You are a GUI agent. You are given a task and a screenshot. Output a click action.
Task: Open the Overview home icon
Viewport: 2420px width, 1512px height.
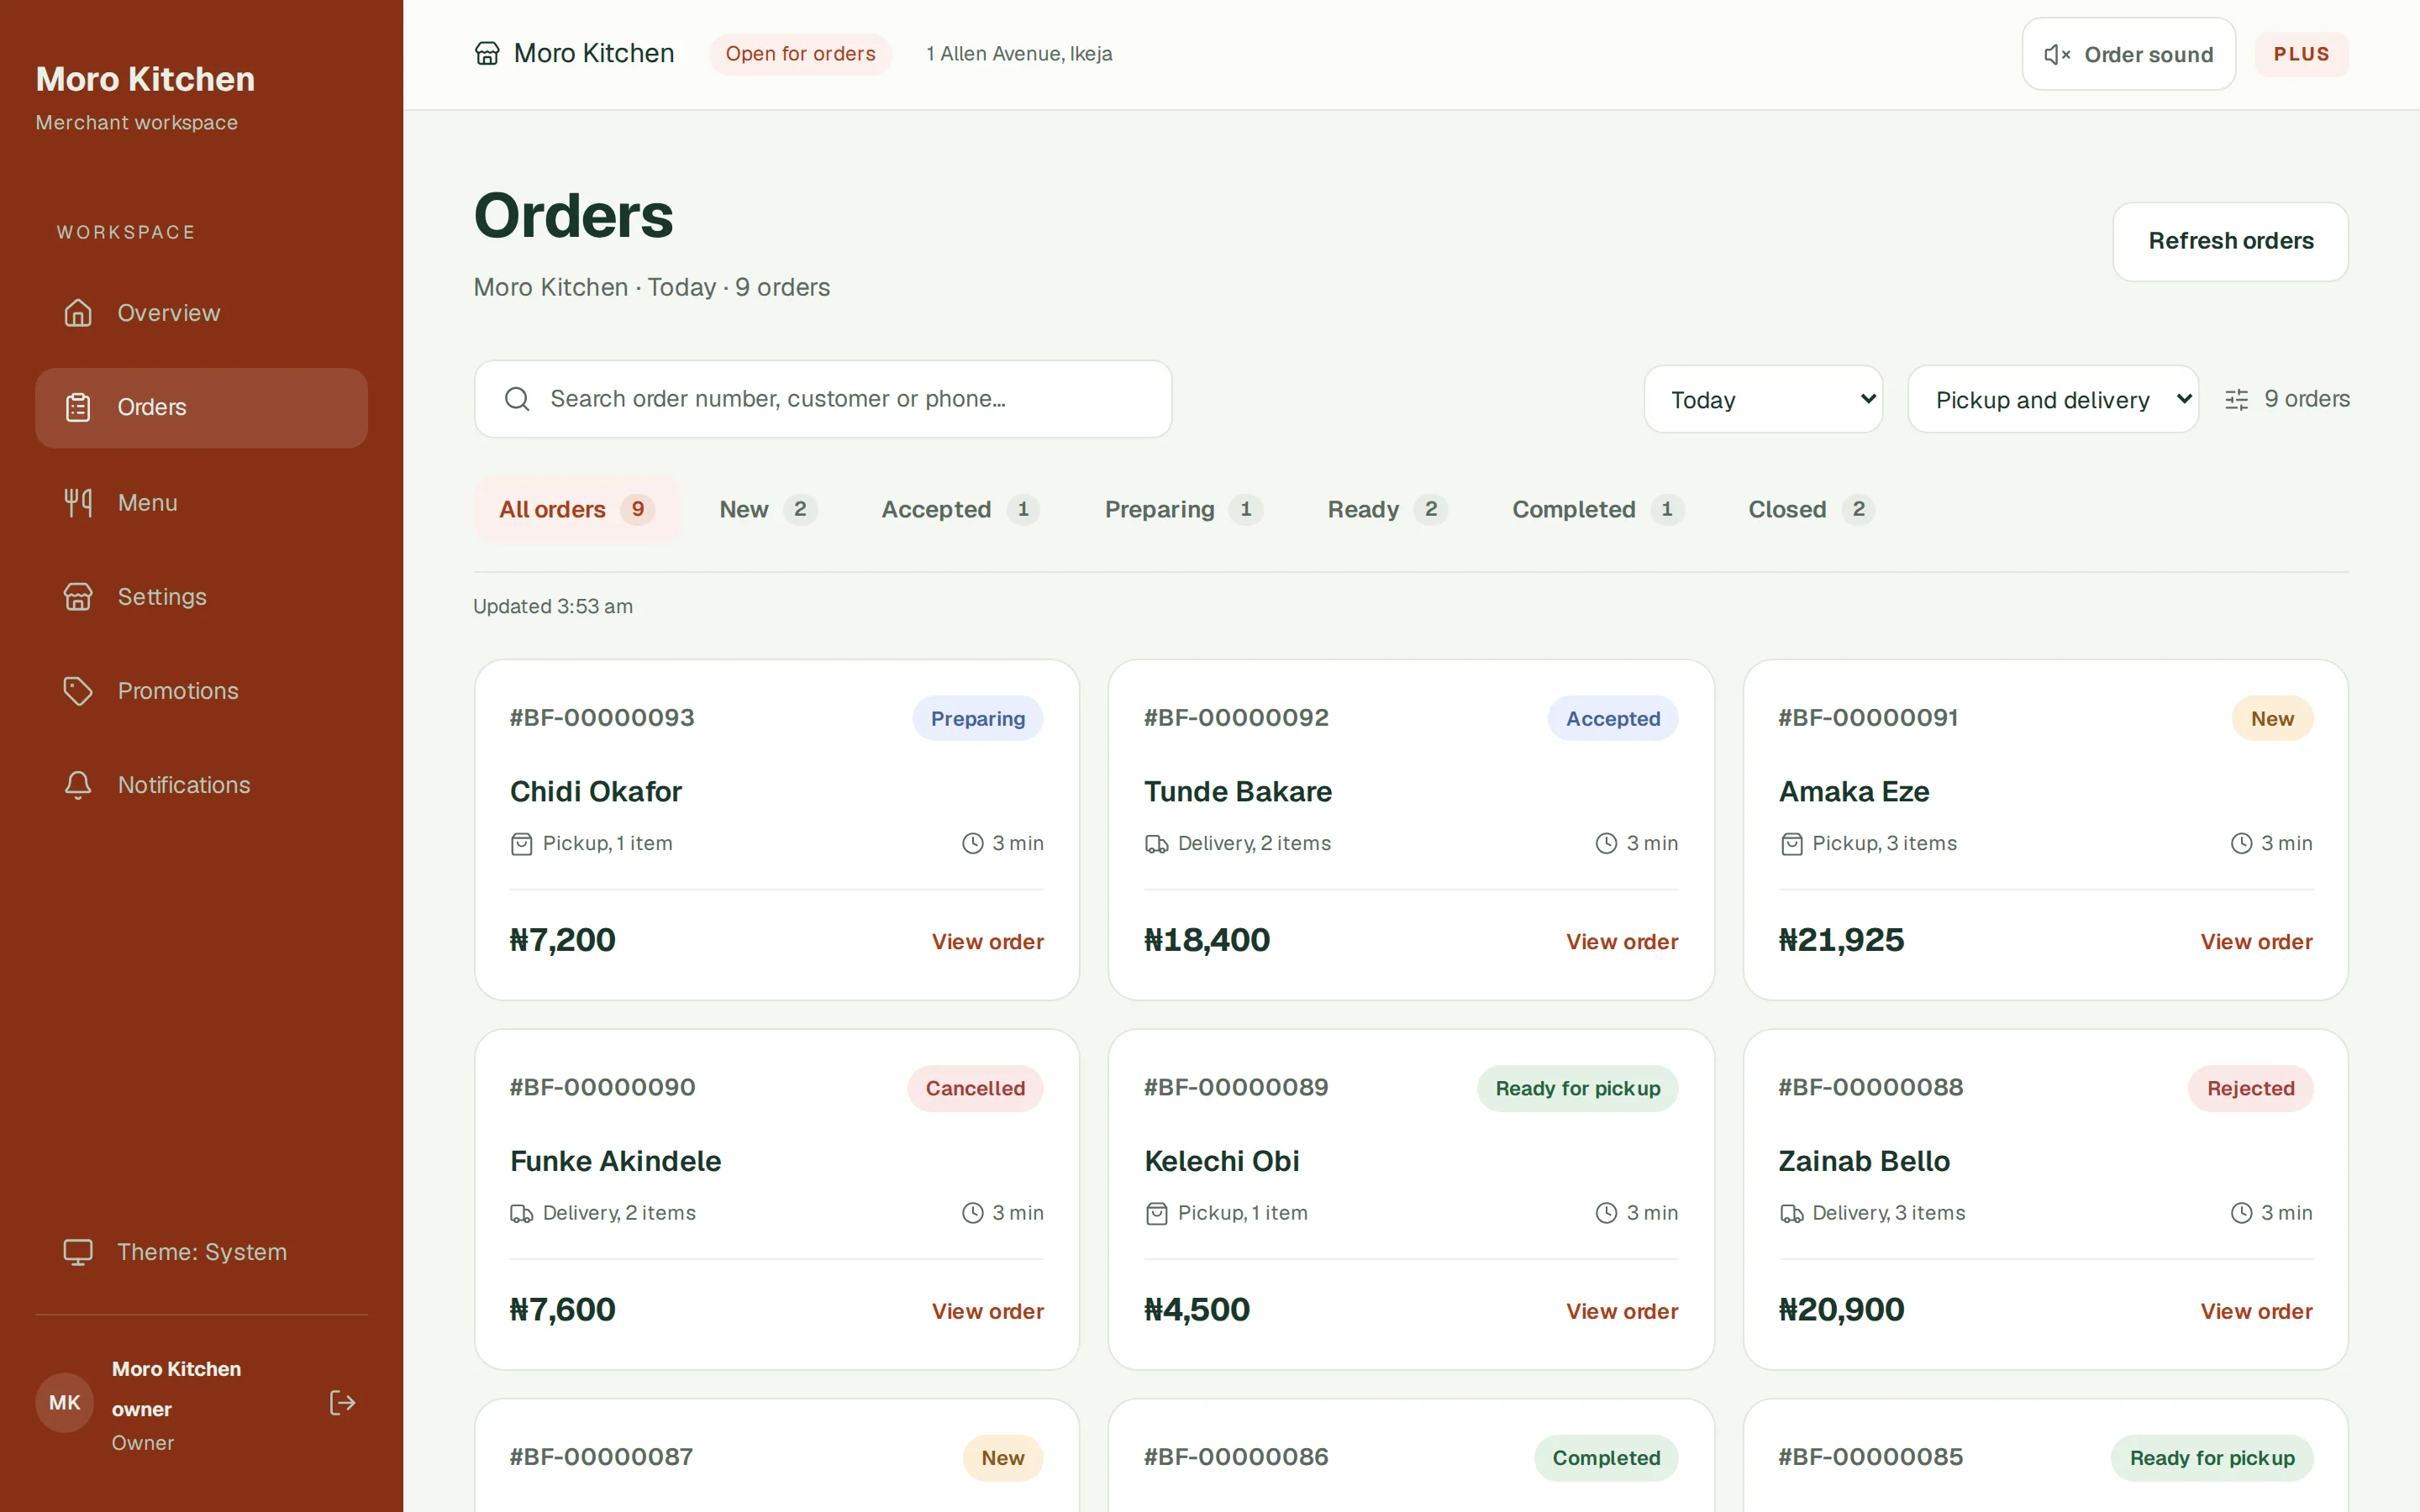coord(78,313)
